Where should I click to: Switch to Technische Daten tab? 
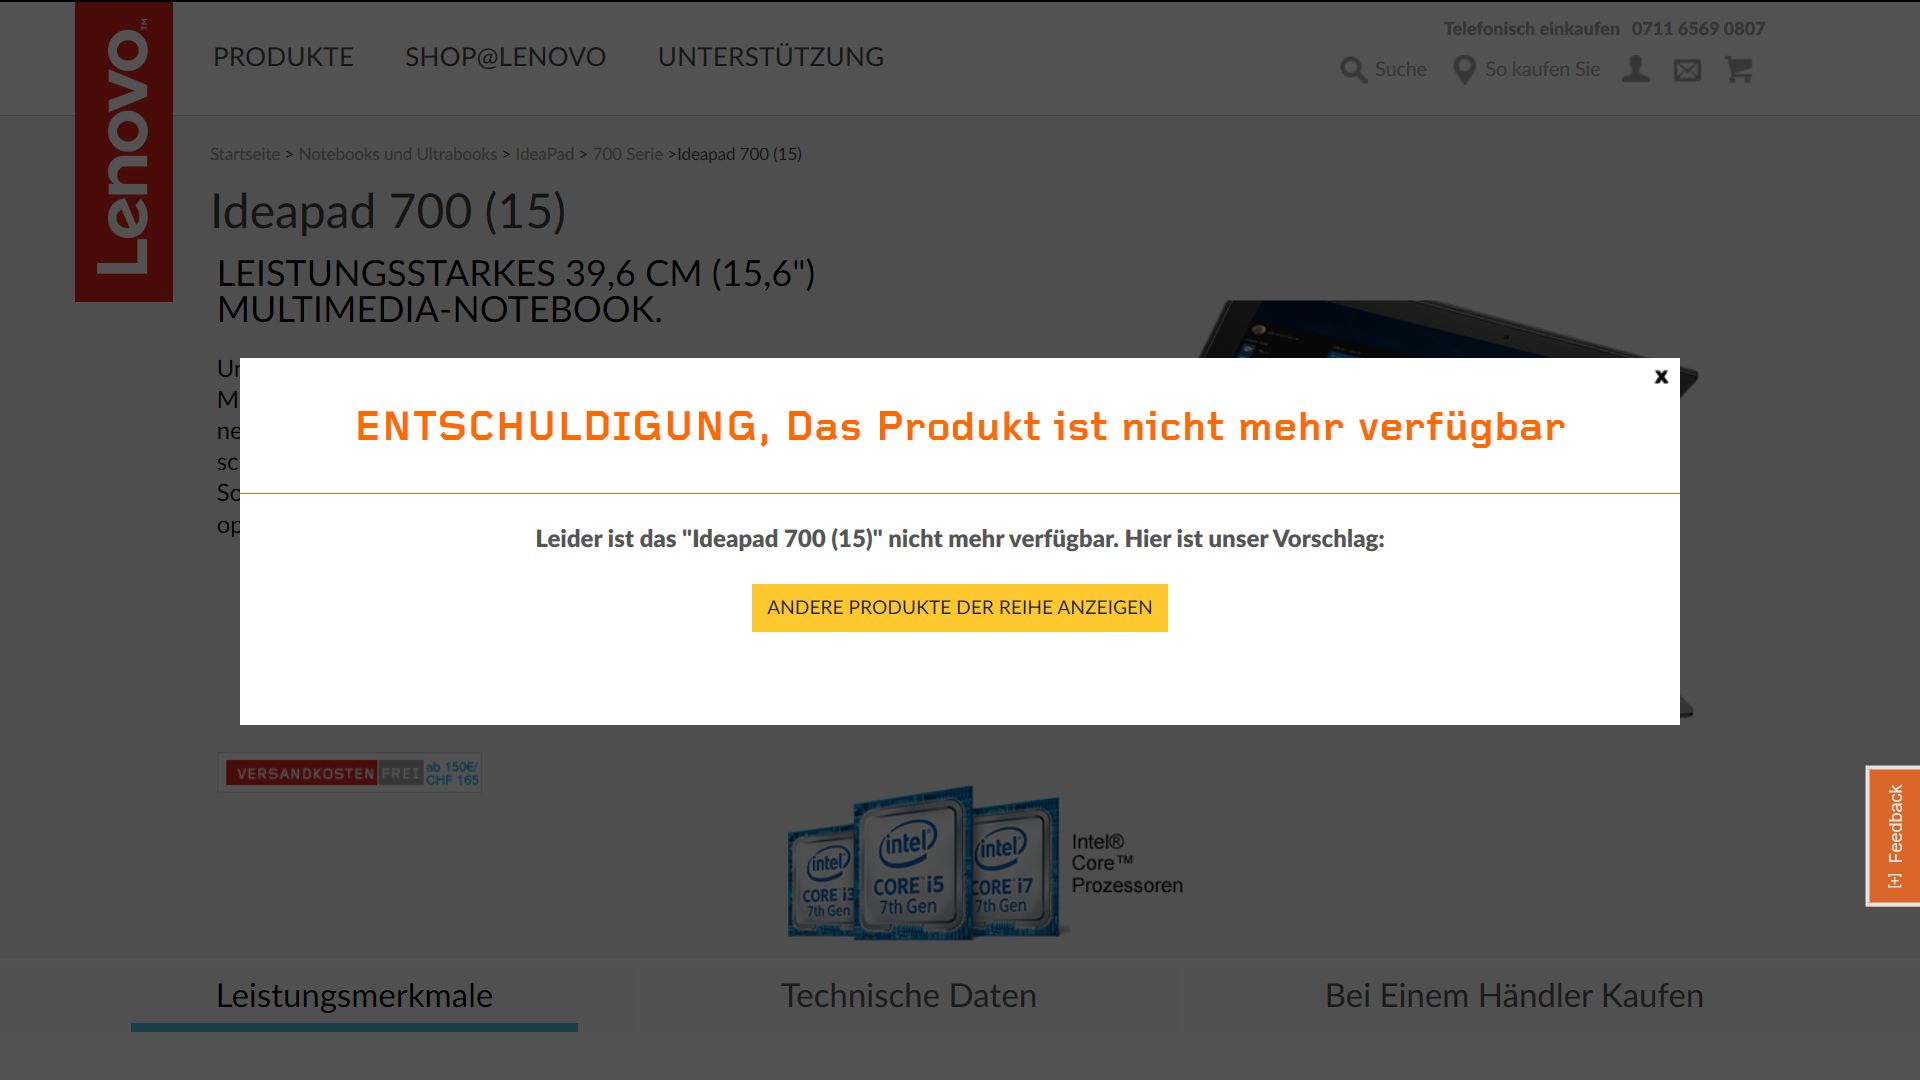(908, 996)
